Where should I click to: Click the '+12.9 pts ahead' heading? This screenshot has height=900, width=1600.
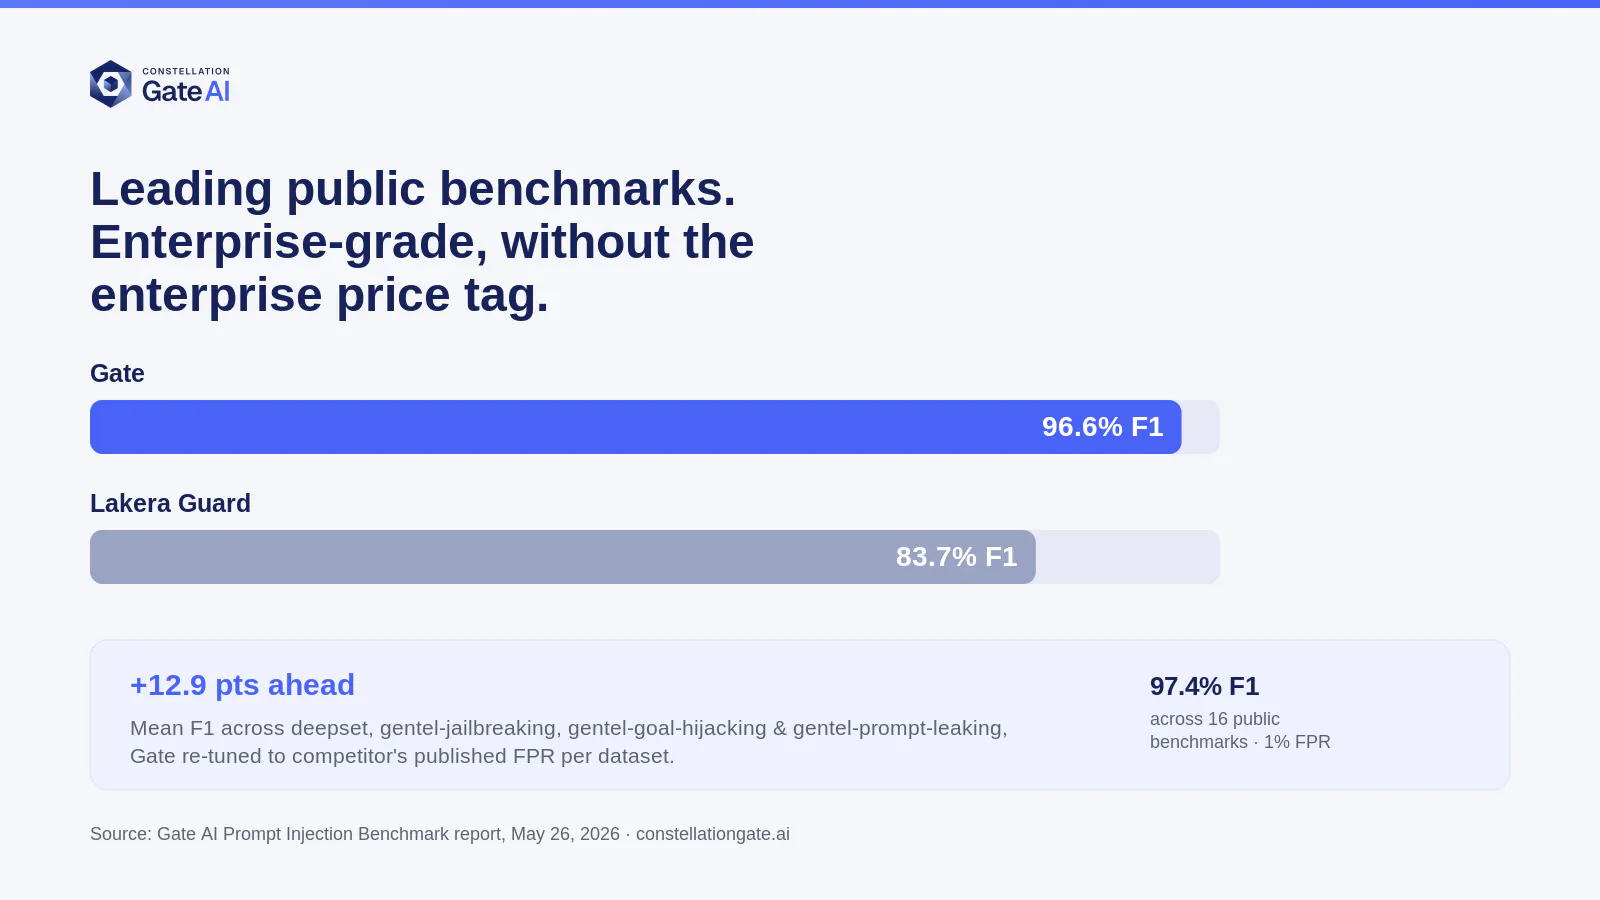point(242,685)
